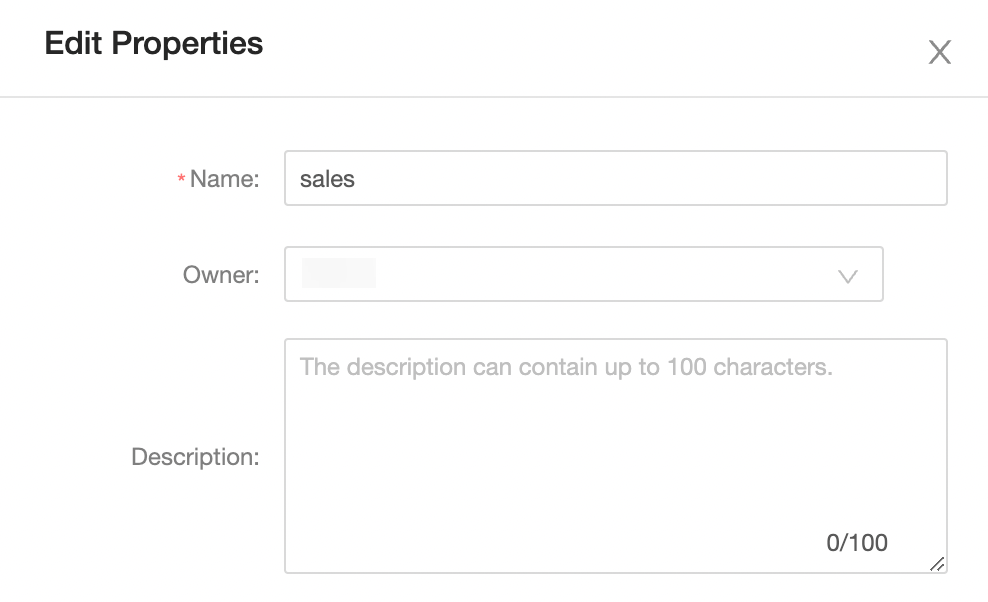This screenshot has height=602, width=988.
Task: Click empty middle of Owner combo box
Action: (600, 274)
